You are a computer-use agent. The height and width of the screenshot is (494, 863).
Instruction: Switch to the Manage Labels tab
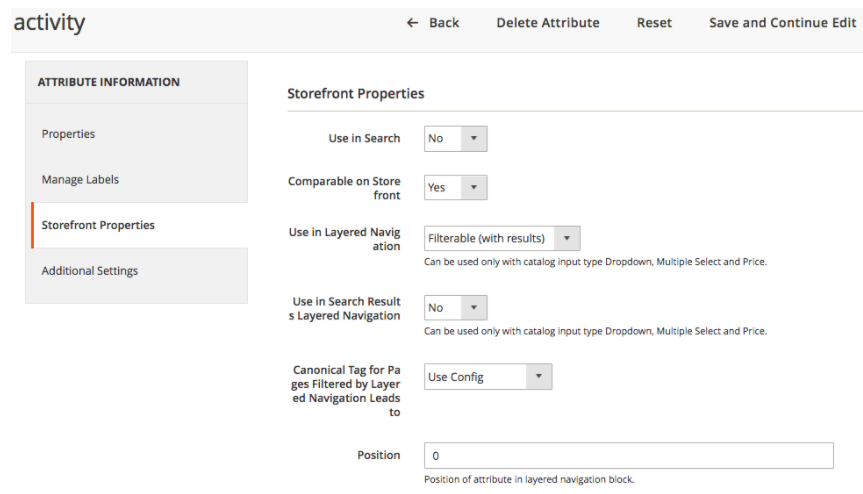coord(80,180)
